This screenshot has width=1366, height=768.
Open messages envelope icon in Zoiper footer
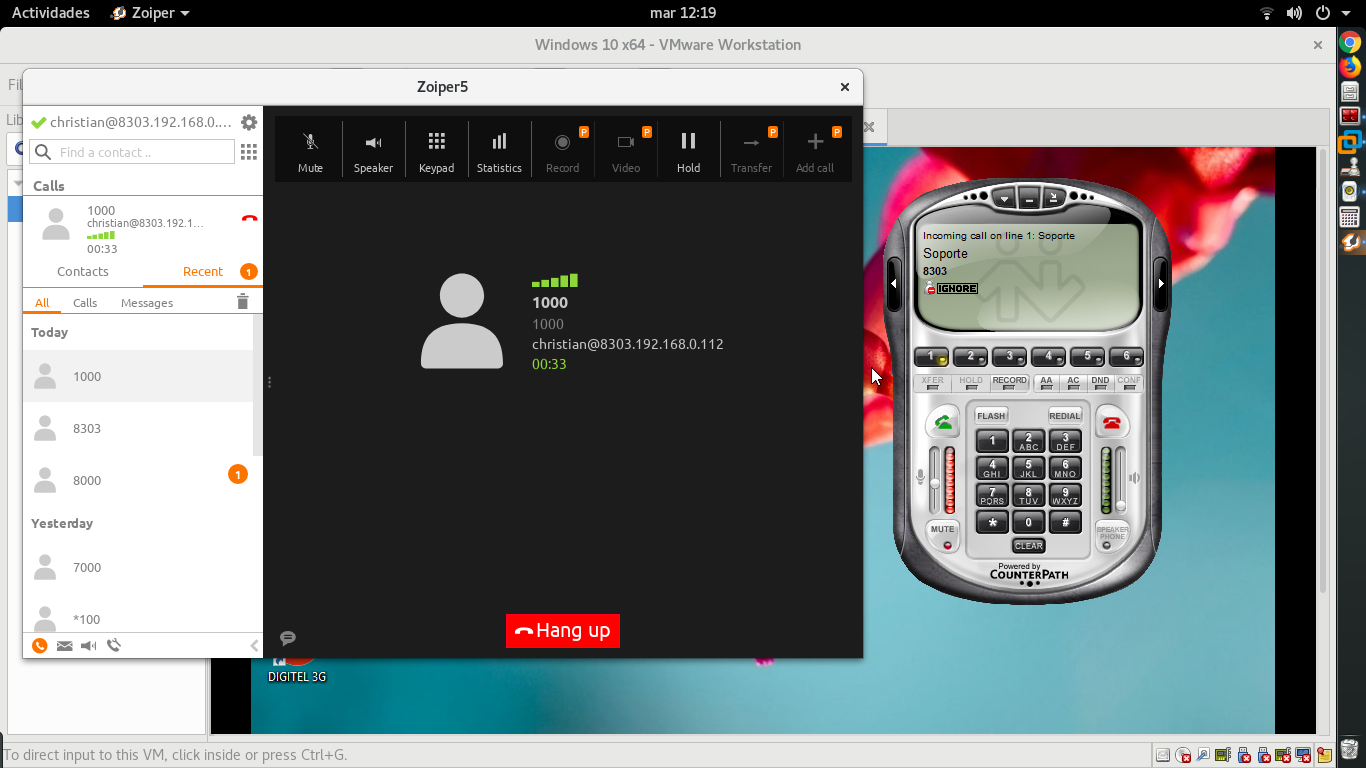(x=65, y=646)
